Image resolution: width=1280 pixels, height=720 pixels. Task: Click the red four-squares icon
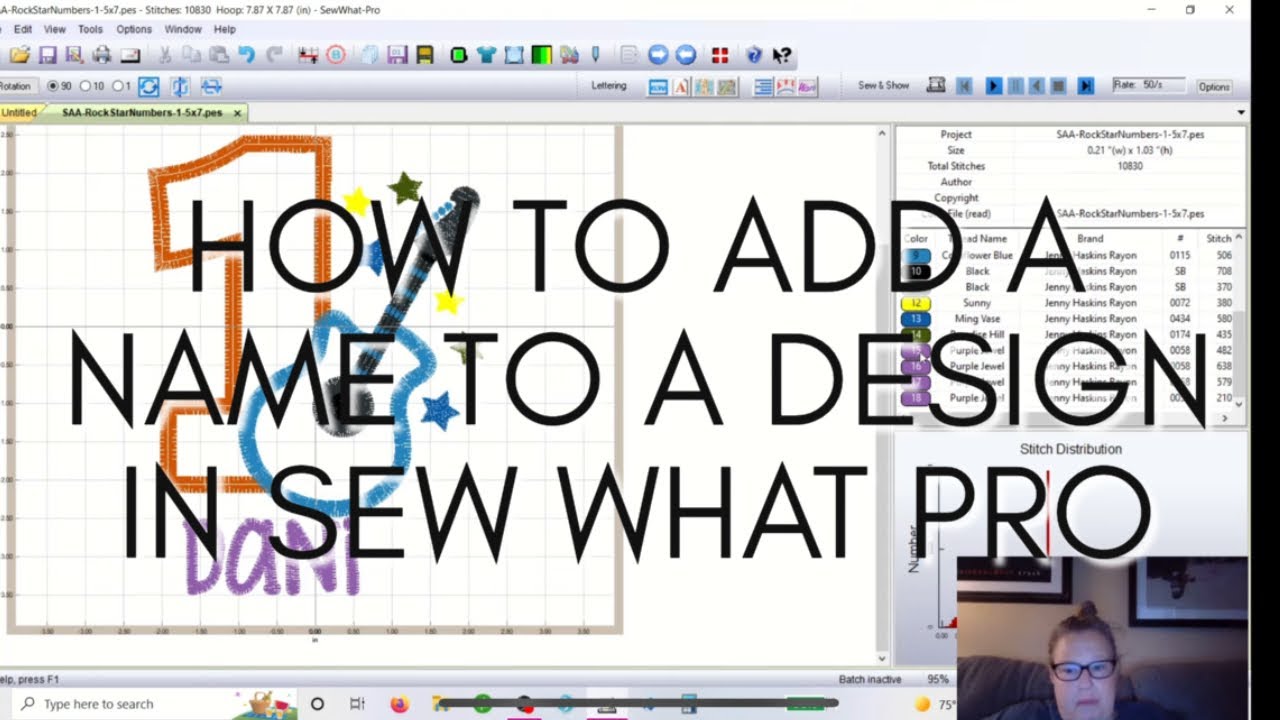click(x=719, y=55)
